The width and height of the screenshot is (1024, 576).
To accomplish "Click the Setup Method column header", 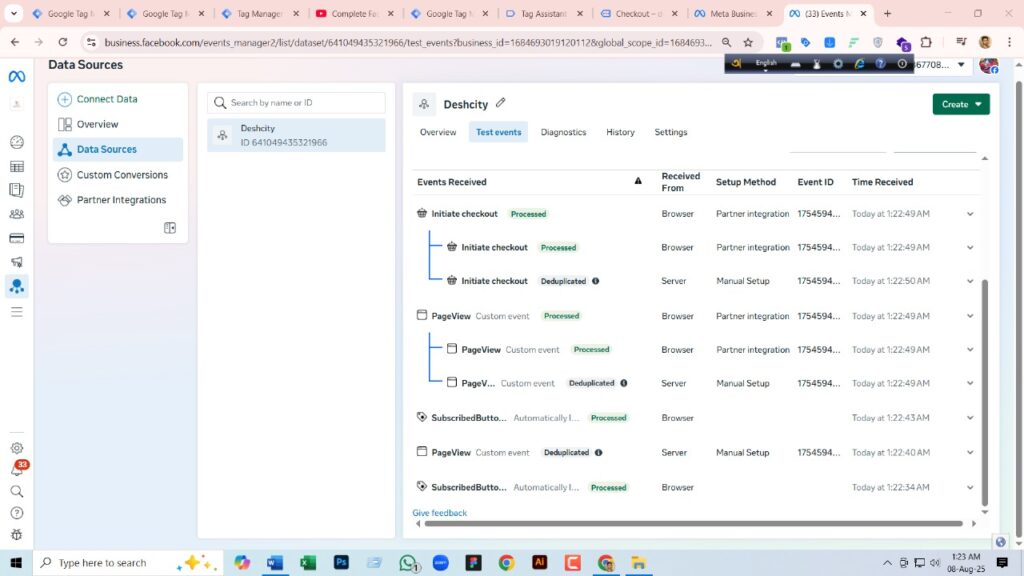I will pyautogui.click(x=746, y=182).
